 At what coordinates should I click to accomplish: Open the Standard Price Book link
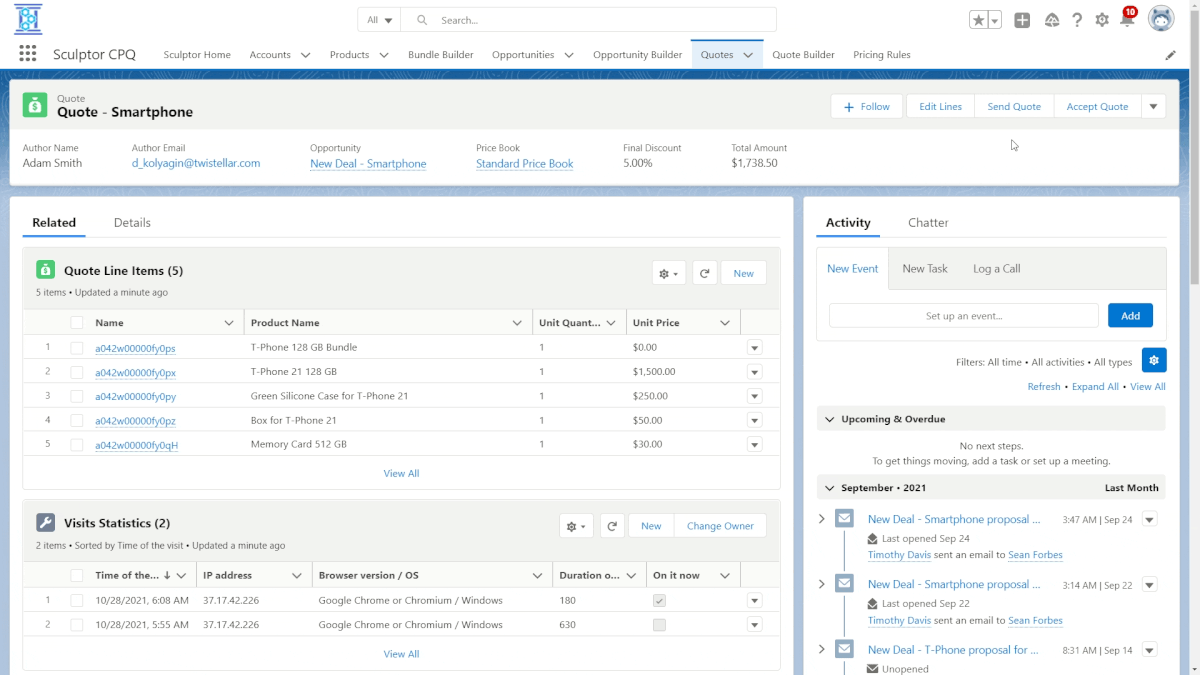click(524, 164)
